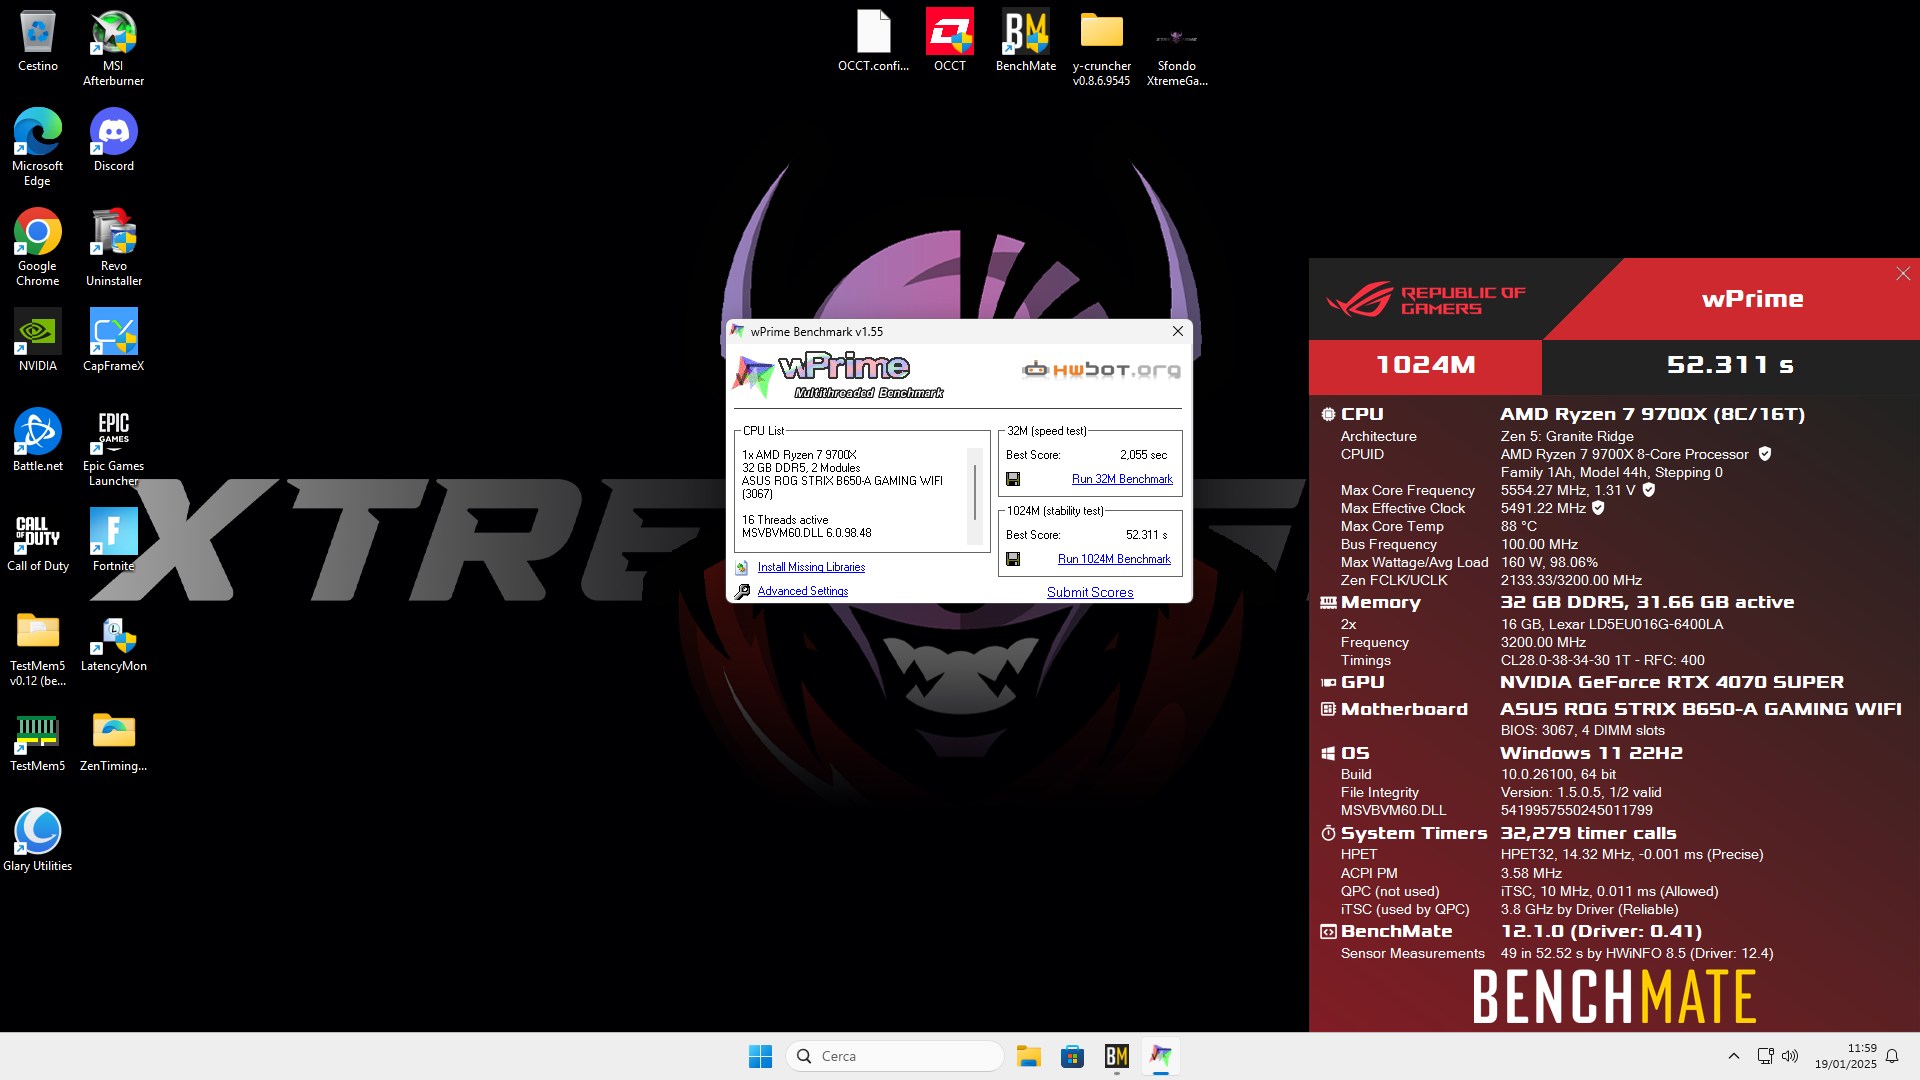Expand hidden system tray icons chevron
The height and width of the screenshot is (1080, 1920).
point(1733,1056)
